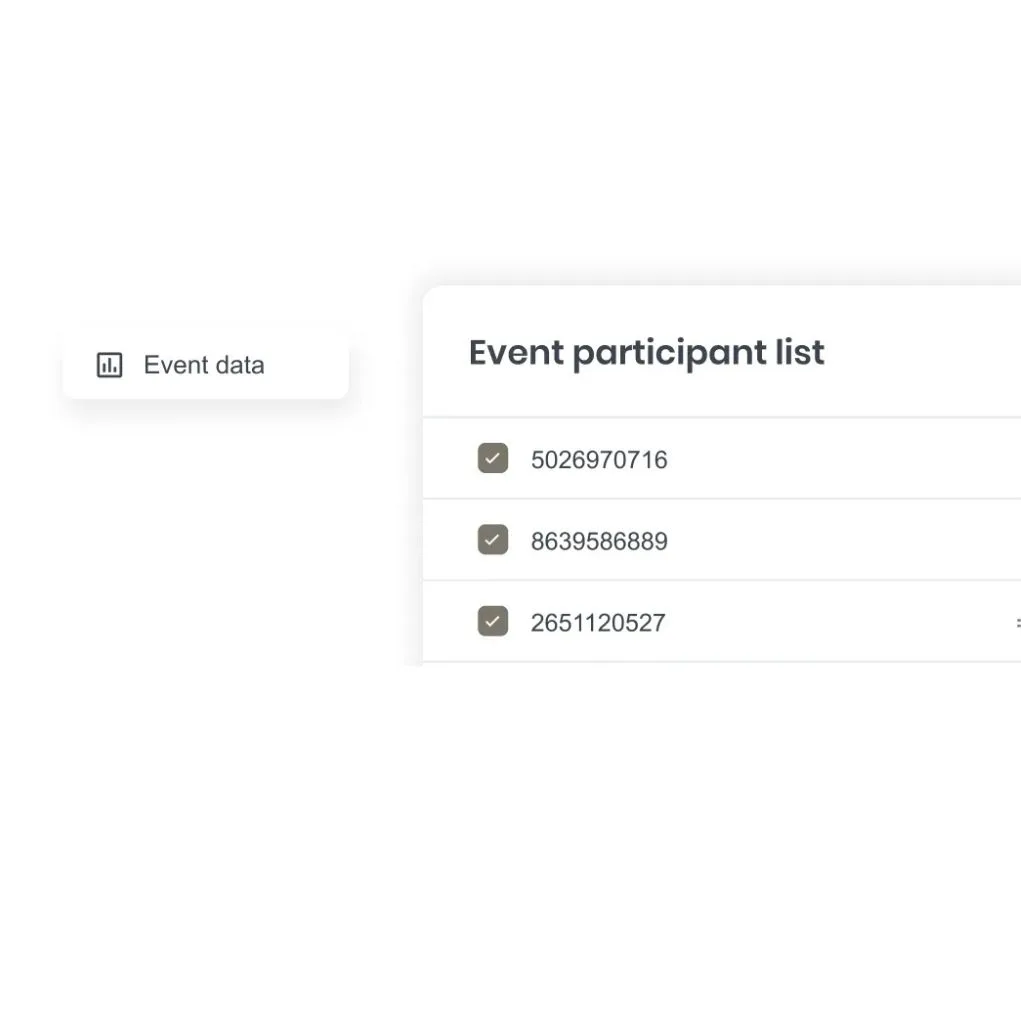Click the Event data card's left padding
Viewport: 1021px width, 1021px height.
pyautogui.click(x=78, y=365)
